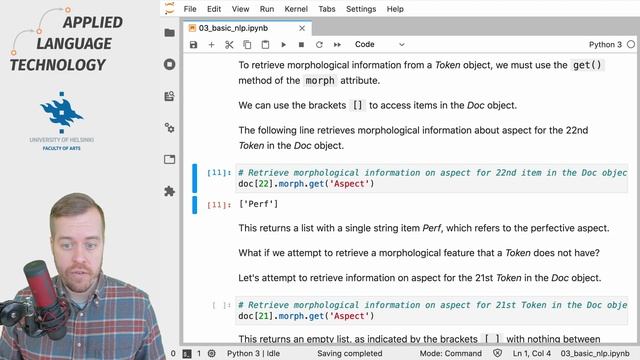640x360 pixels.
Task: Click the empty [ ]: prompt of unexecuted cell
Action: [222, 305]
